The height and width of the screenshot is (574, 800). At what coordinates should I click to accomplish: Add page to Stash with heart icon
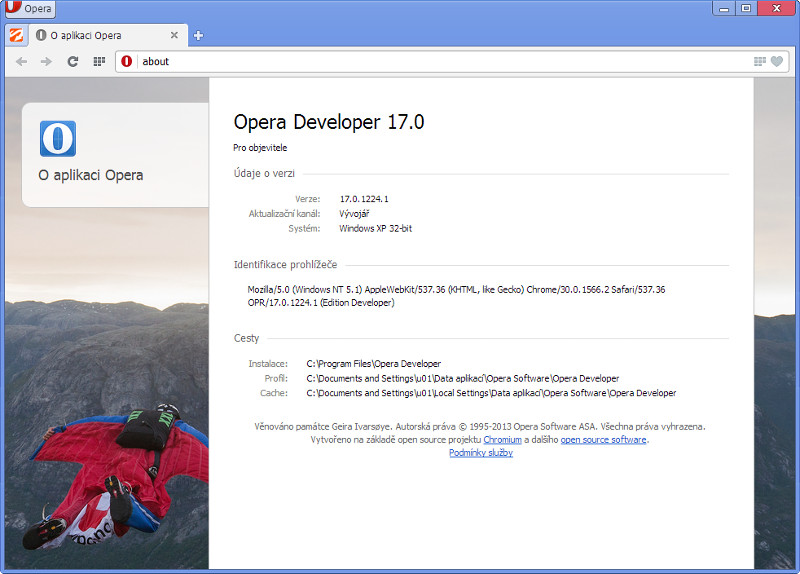(777, 61)
